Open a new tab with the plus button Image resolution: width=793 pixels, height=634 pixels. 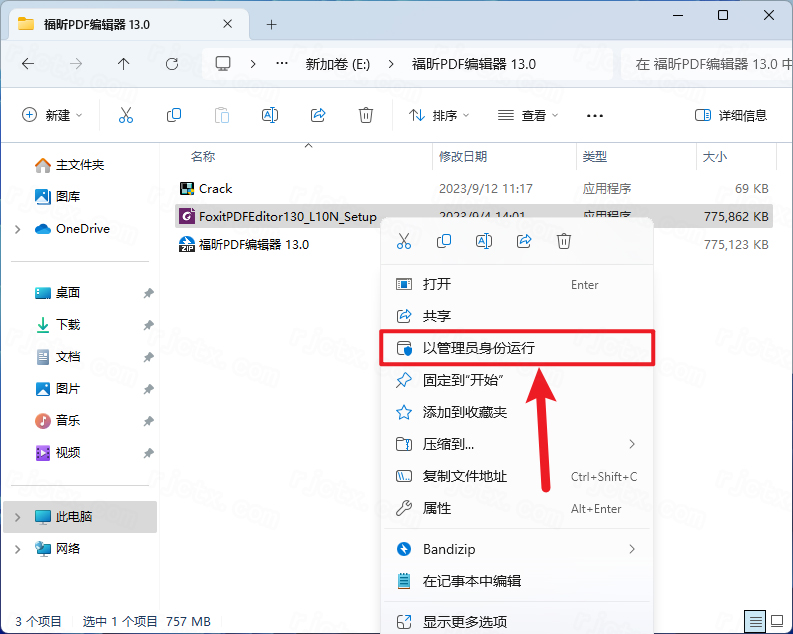coord(272,24)
